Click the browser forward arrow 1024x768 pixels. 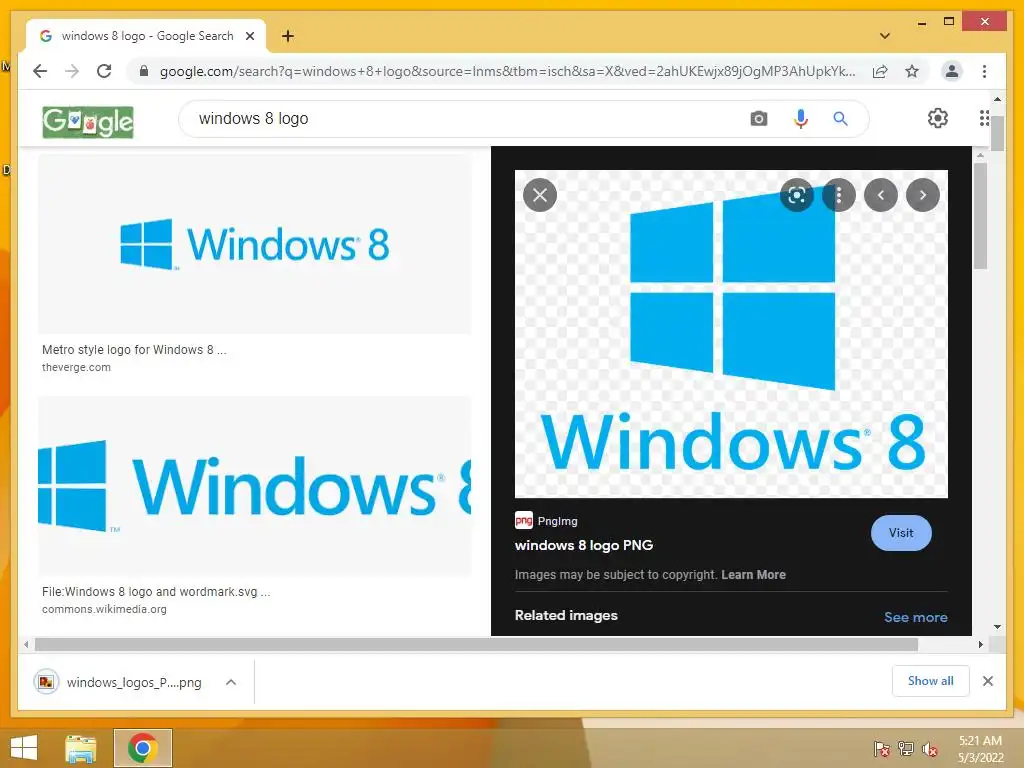72,71
